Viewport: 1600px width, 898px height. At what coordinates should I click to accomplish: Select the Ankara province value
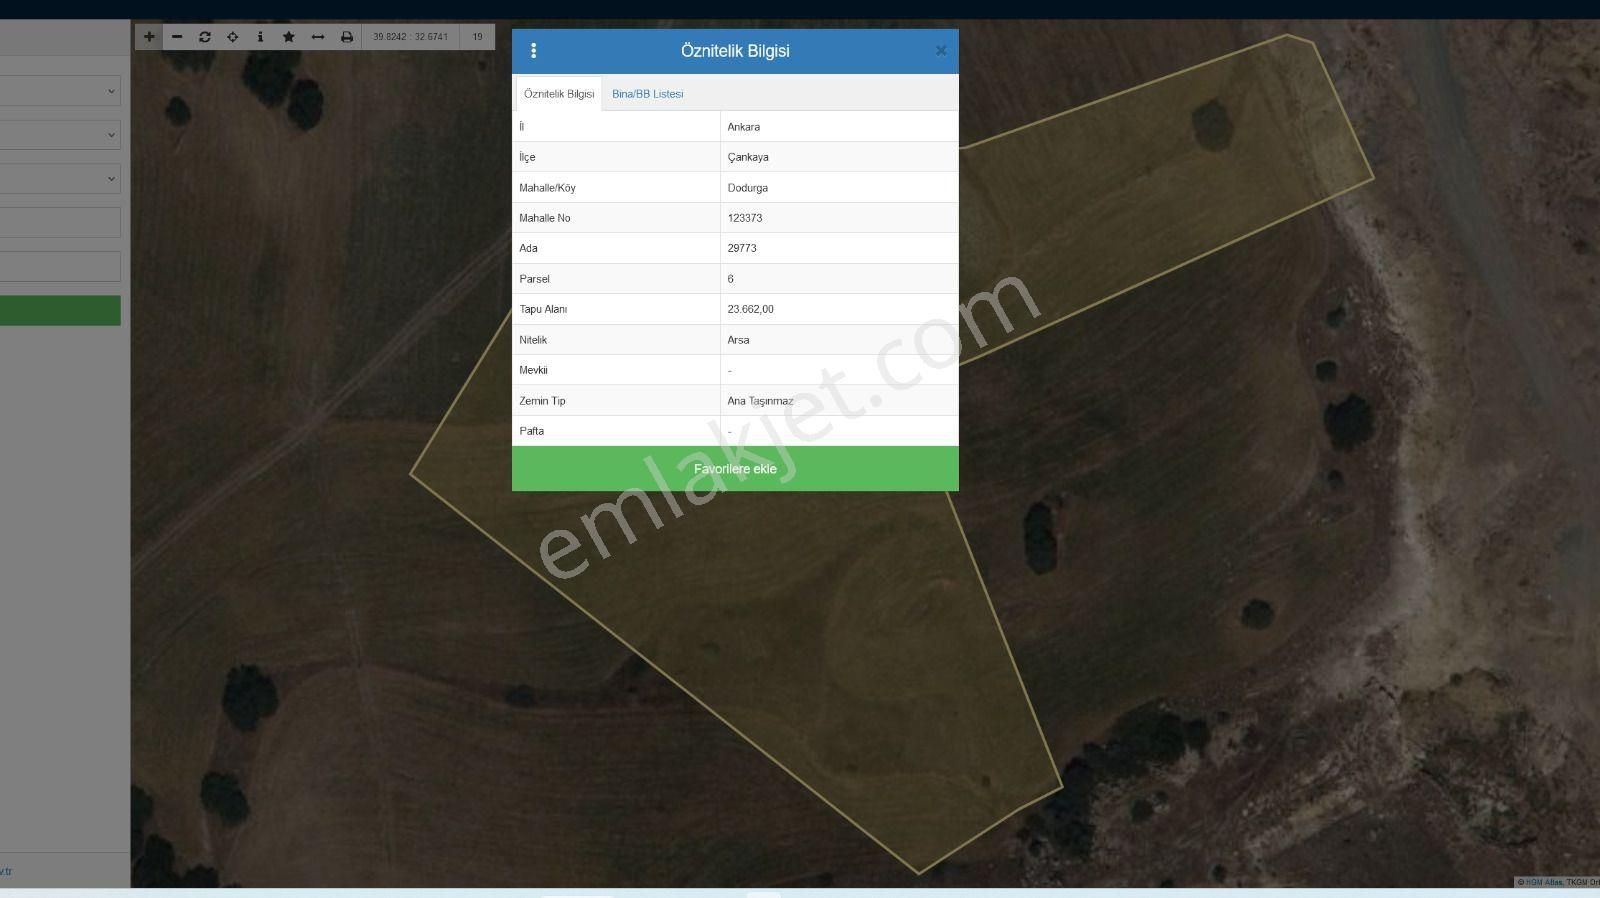tap(744, 127)
